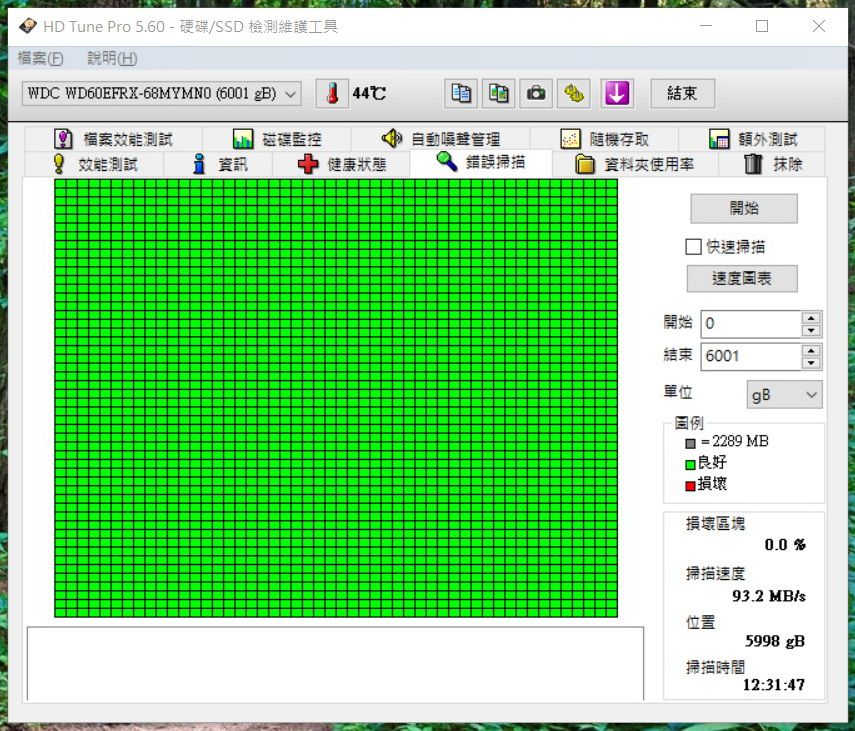Click the copy screenshot to clipboard icon
855x731 pixels.
pos(498,94)
